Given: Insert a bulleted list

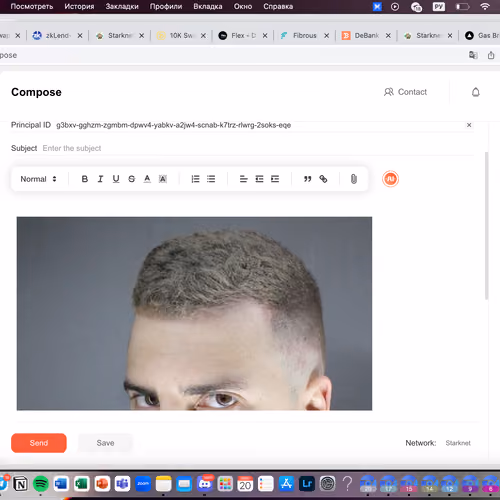Looking at the screenshot, I should [211, 179].
